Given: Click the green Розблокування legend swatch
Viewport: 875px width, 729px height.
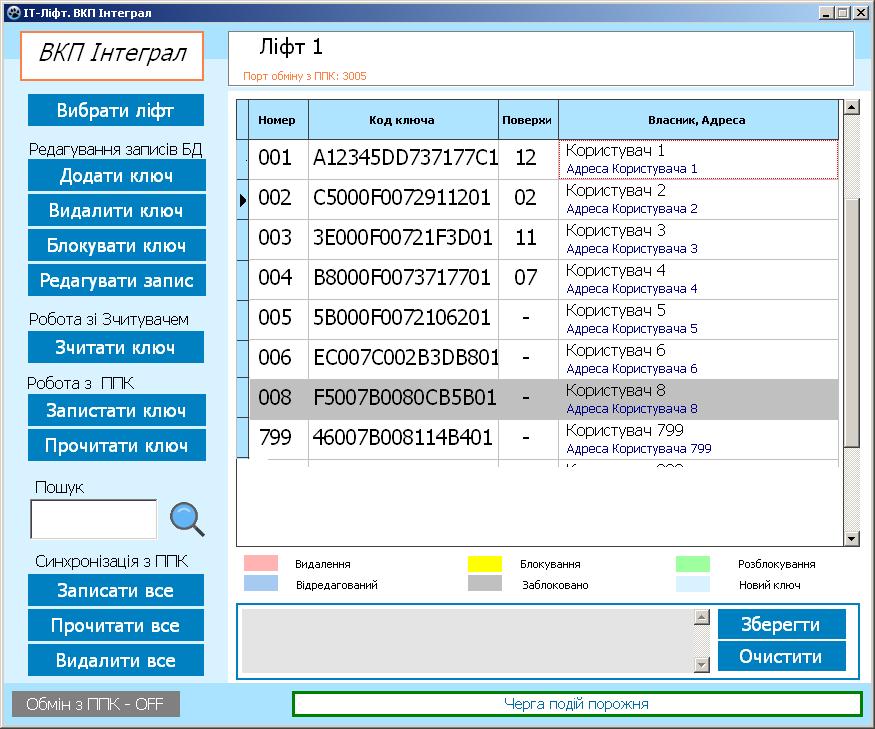Looking at the screenshot, I should click(x=693, y=563).
